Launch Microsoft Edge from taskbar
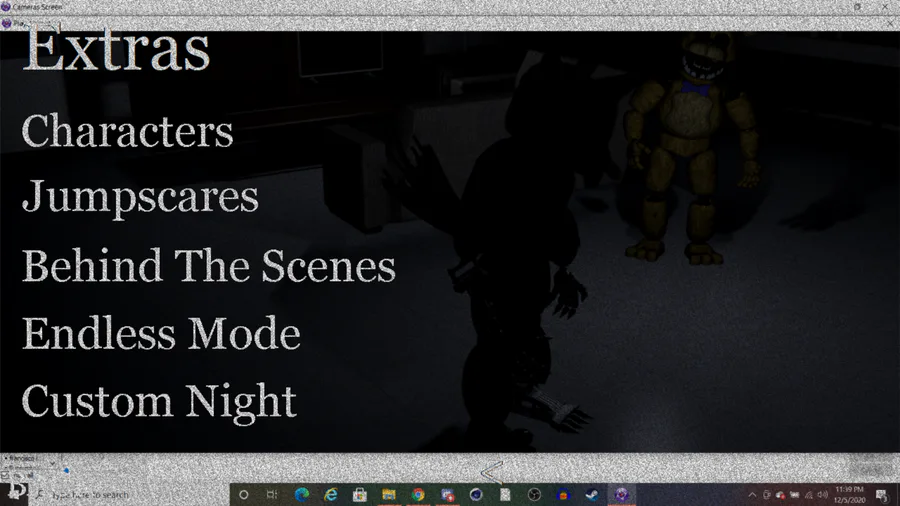The image size is (900, 506). pyautogui.click(x=301, y=495)
